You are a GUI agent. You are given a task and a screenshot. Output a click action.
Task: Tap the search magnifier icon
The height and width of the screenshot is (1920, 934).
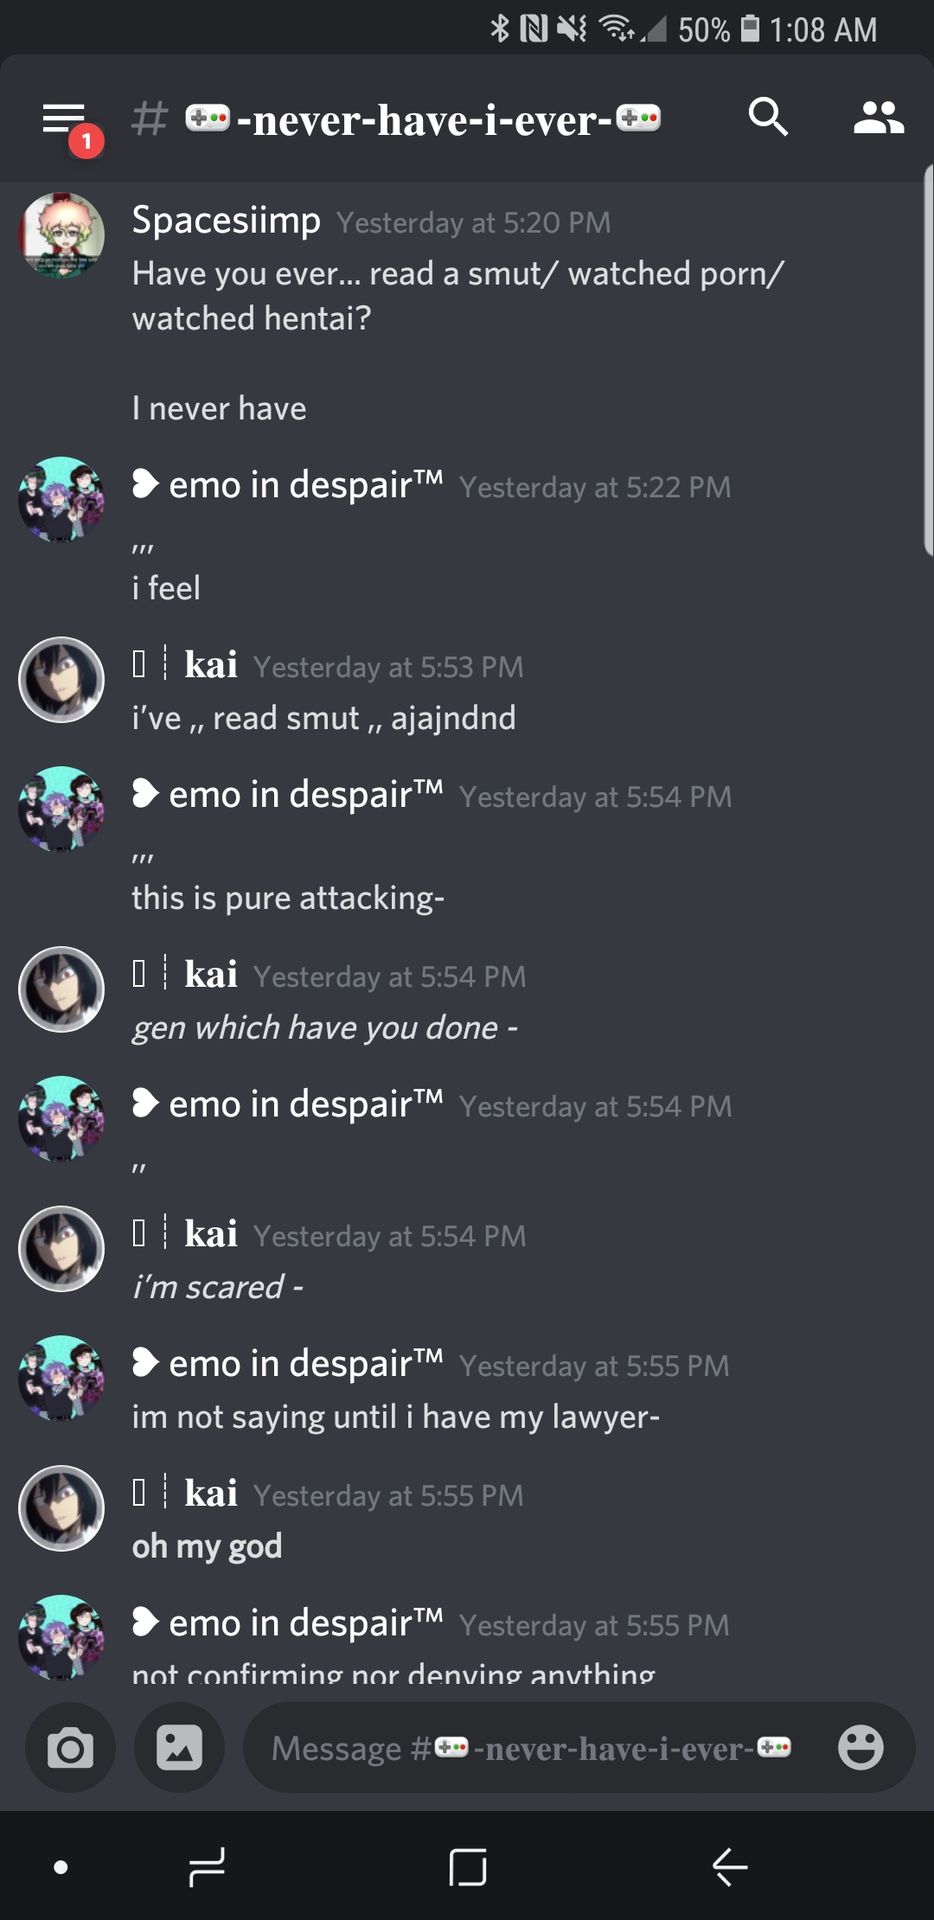click(768, 117)
